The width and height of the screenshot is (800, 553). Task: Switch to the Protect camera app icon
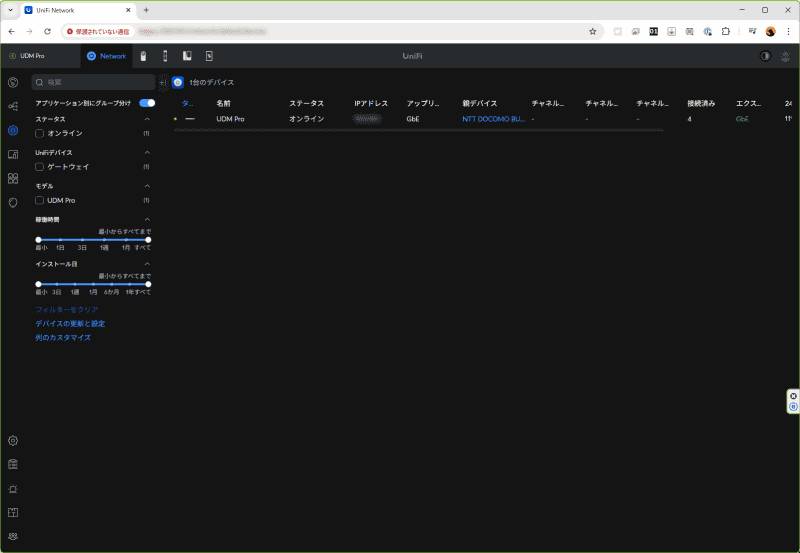pos(143,56)
